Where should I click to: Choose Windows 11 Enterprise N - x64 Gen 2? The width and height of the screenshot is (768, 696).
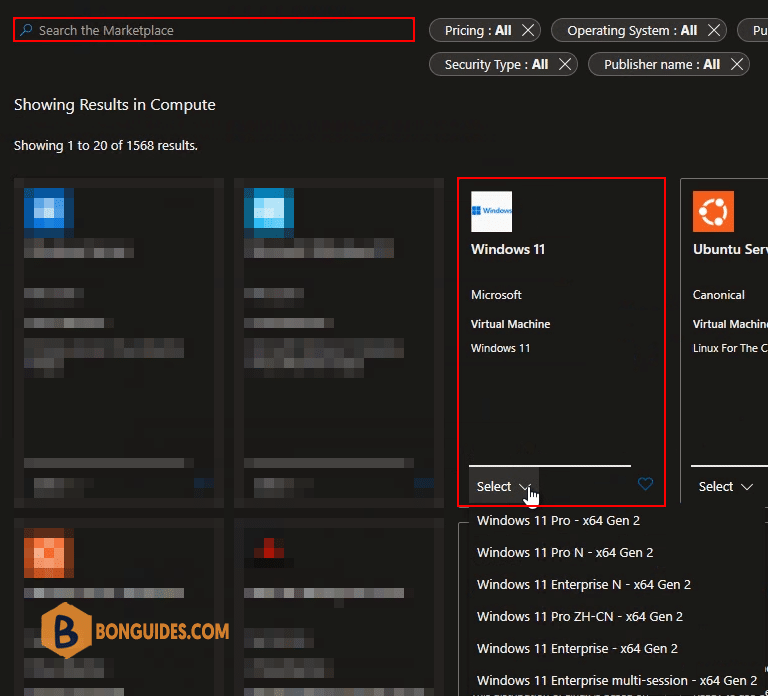pos(584,584)
